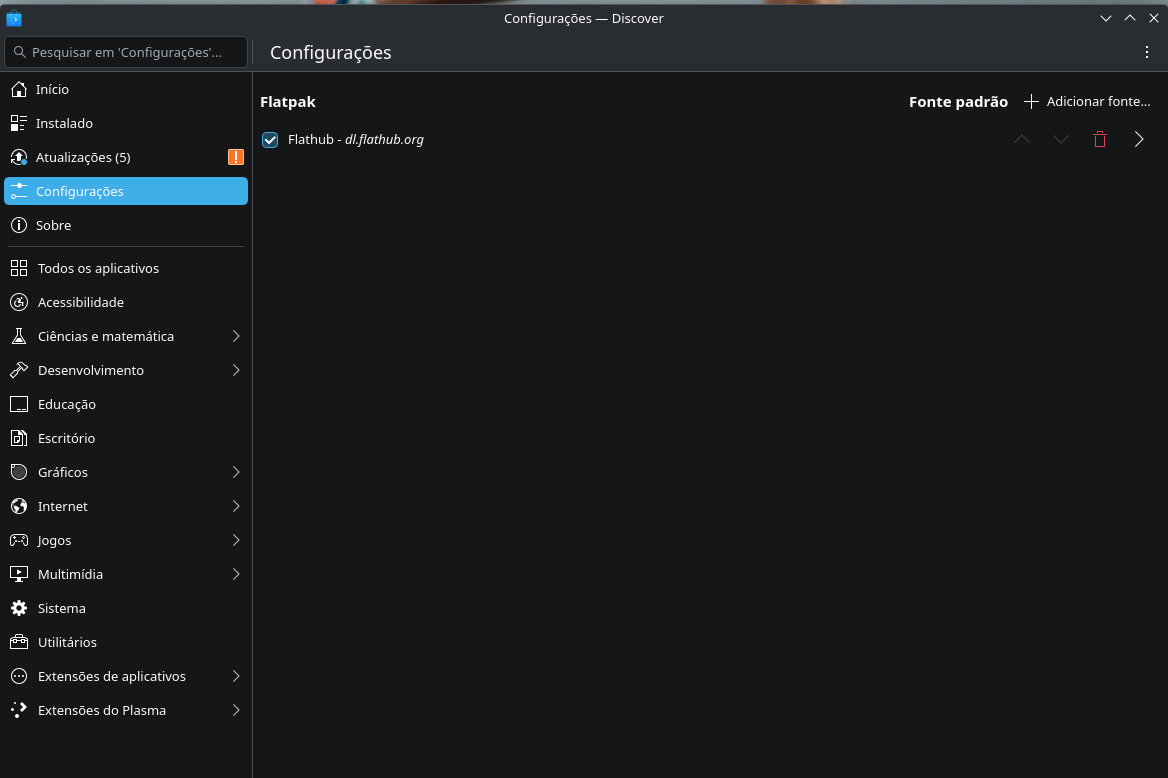Select the Utilitários category
This screenshot has height=778, width=1168.
67,642
